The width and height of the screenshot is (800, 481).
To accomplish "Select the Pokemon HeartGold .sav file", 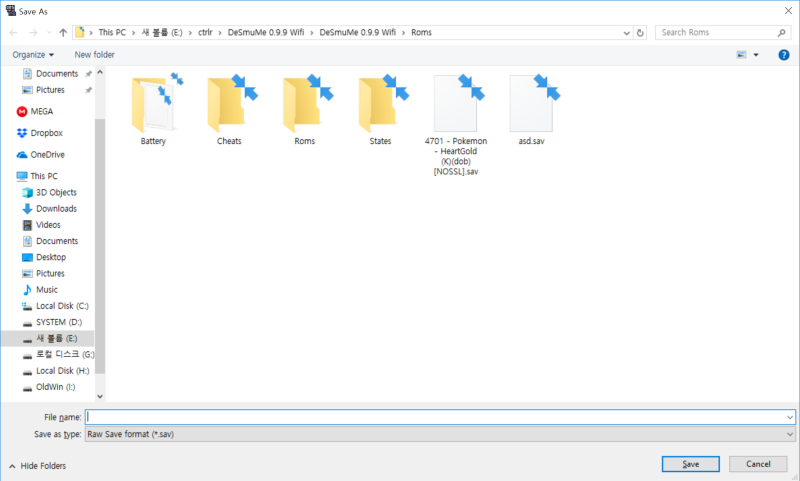I will click(x=456, y=125).
